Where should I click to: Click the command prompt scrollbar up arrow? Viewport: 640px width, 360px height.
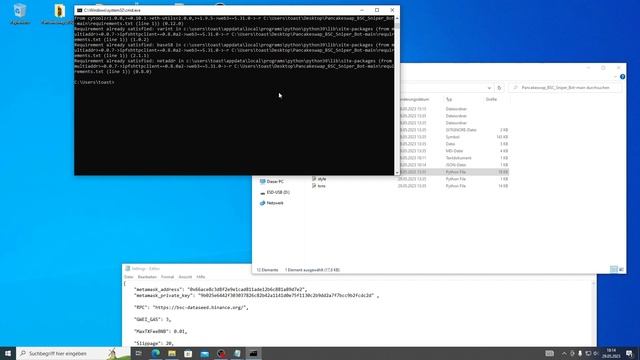coord(397,18)
